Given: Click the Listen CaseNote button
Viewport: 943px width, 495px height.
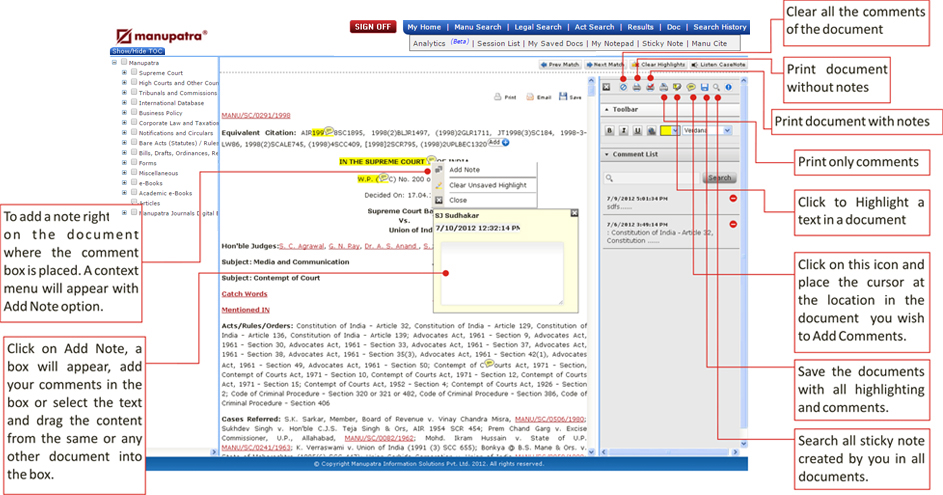Looking at the screenshot, I should (718, 64).
